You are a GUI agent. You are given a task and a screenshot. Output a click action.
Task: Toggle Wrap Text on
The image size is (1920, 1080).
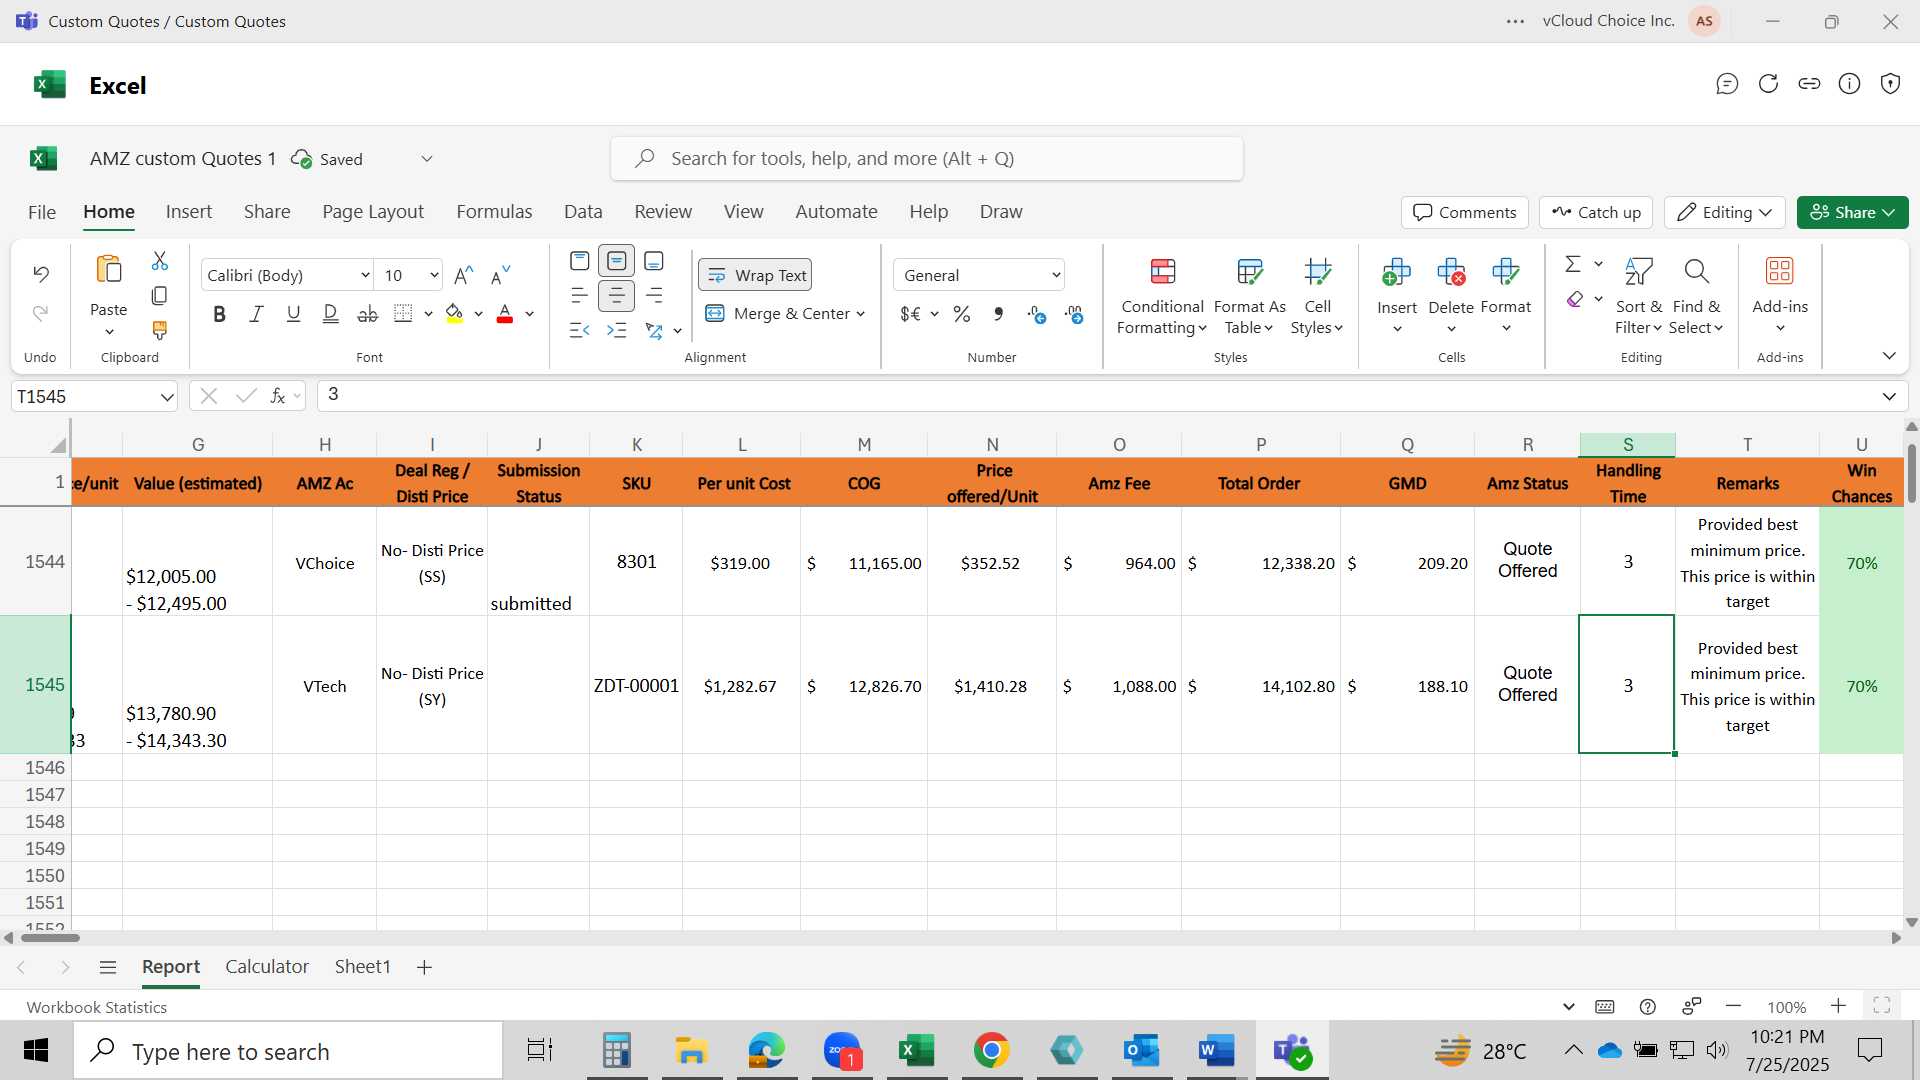tap(755, 275)
